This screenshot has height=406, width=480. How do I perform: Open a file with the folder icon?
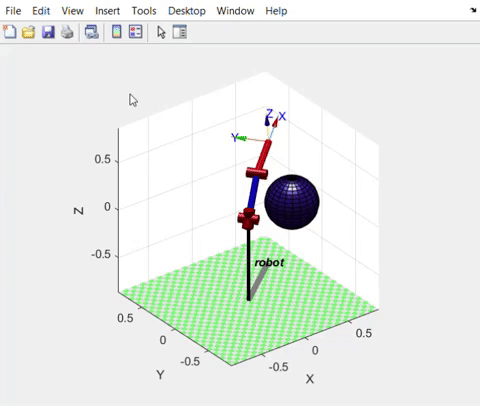29,32
